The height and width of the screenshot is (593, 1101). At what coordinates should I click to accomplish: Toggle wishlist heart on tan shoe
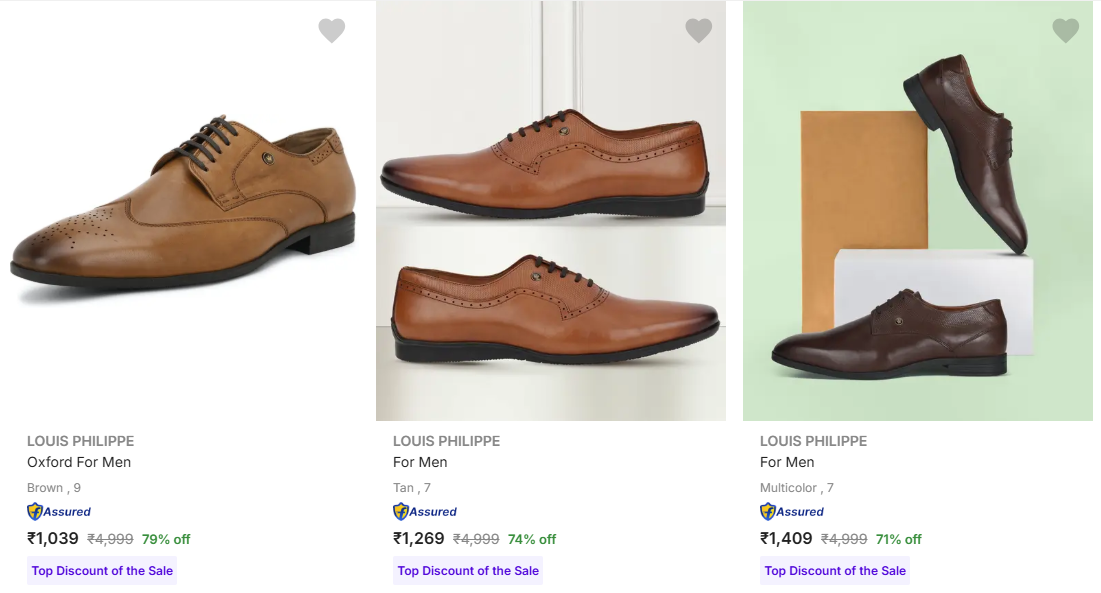pos(698,31)
